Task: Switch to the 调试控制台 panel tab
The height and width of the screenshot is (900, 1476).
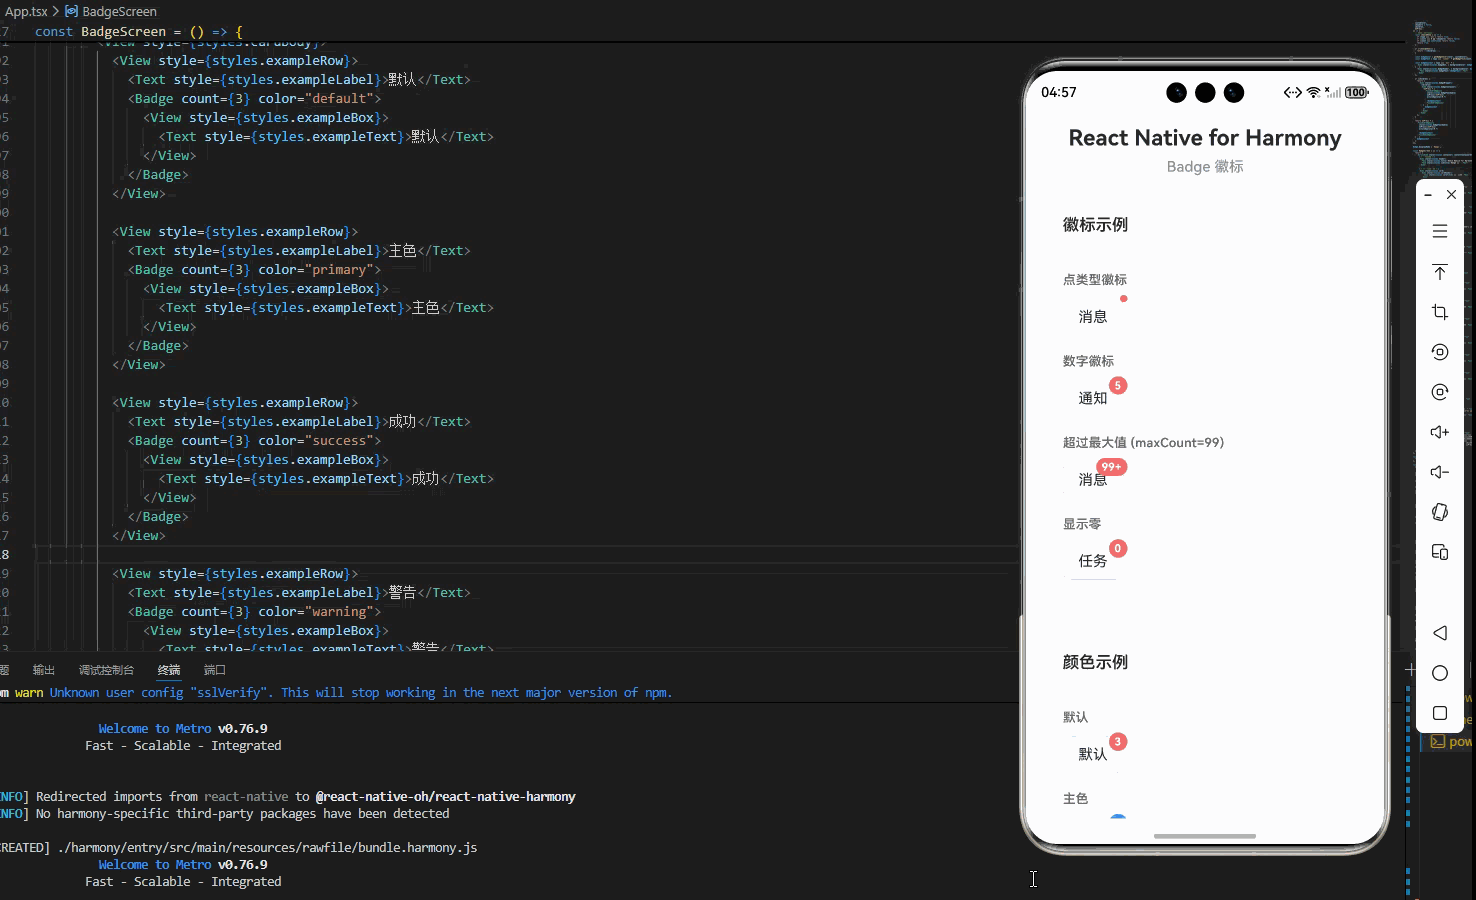Action: click(106, 670)
